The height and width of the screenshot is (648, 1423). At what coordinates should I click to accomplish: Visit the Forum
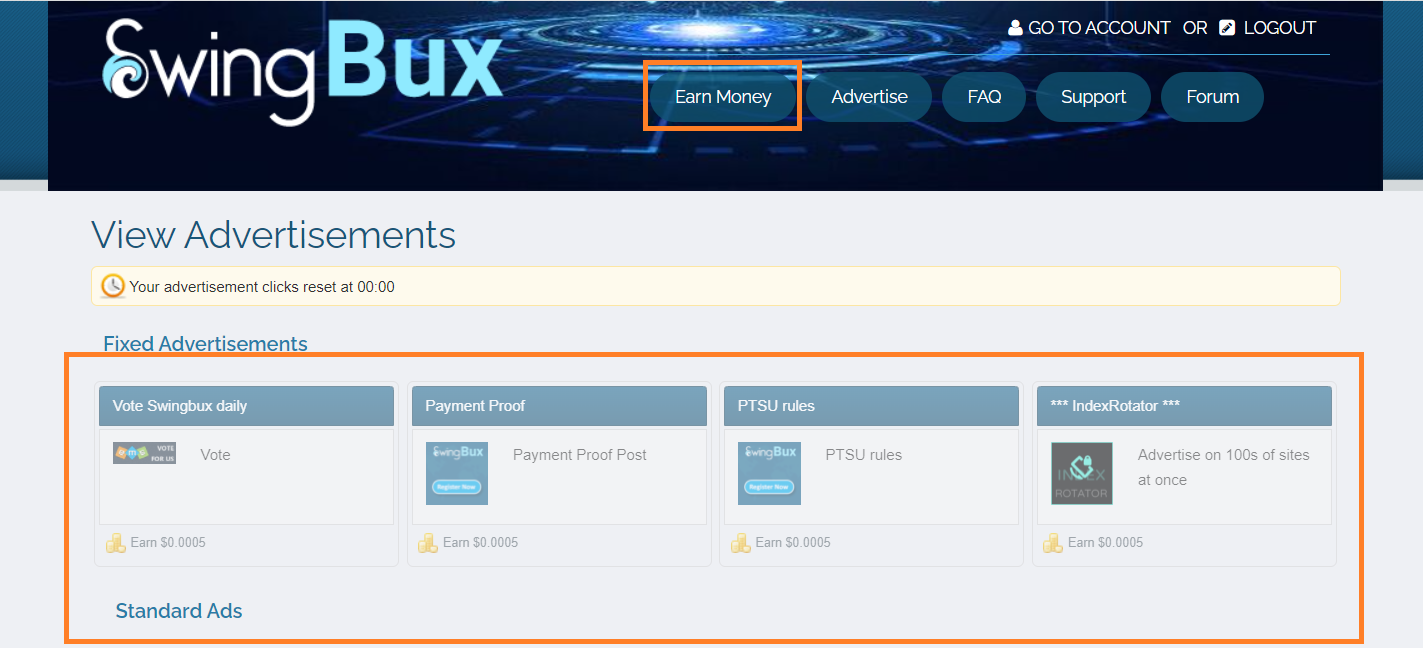pyautogui.click(x=1212, y=97)
